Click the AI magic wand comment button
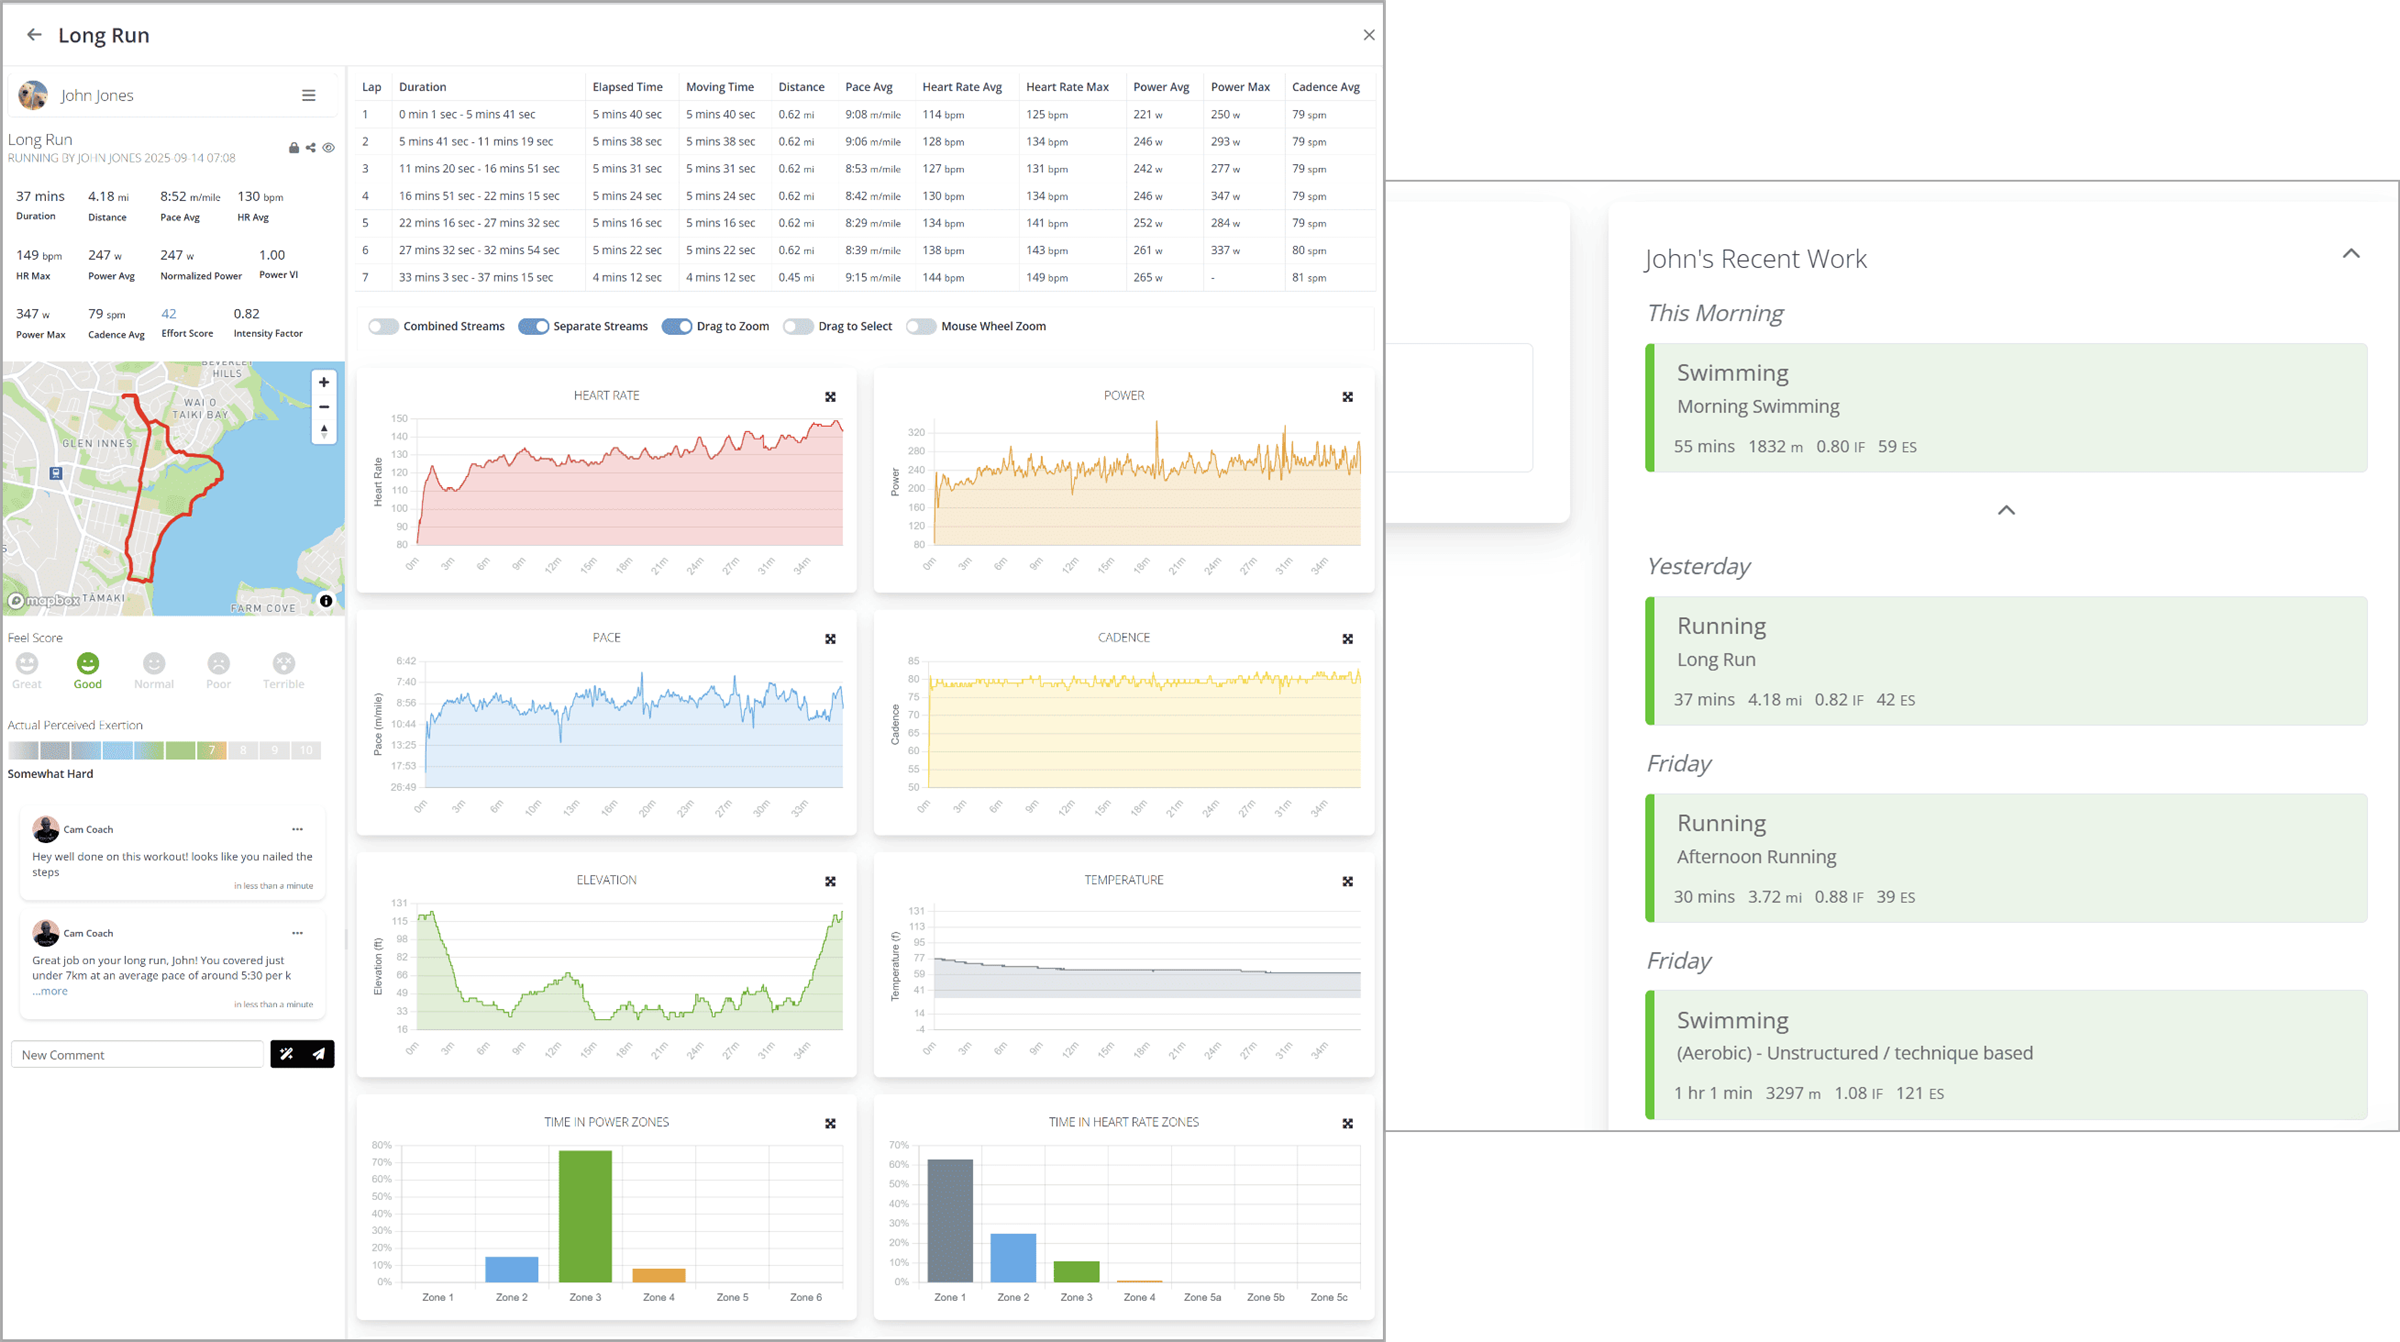 [x=287, y=1054]
